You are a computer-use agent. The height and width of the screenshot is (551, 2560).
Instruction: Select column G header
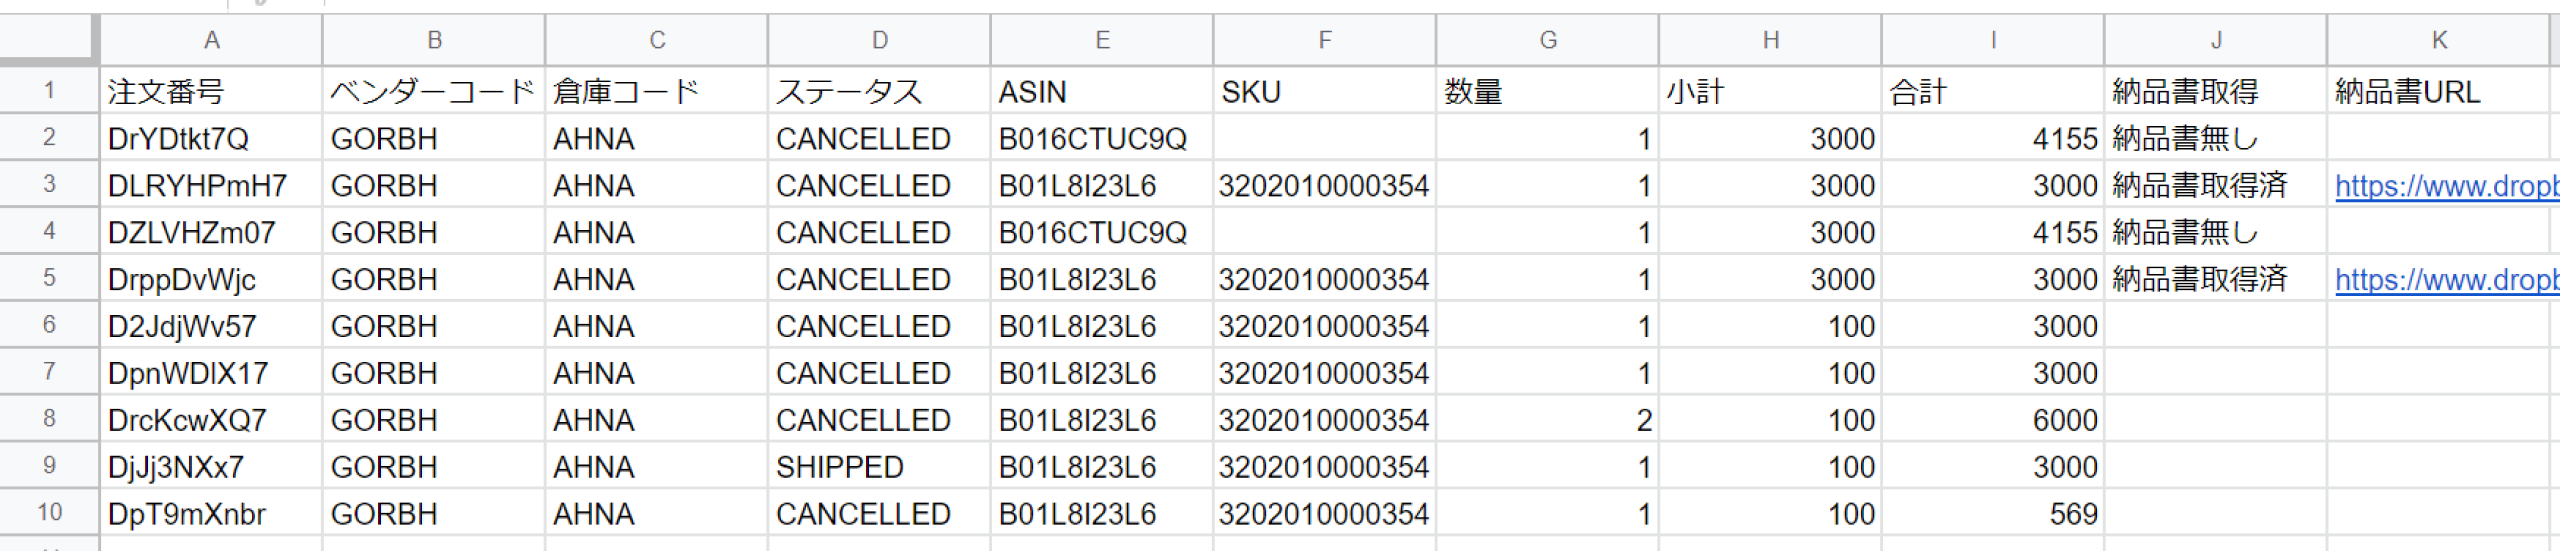click(x=1547, y=40)
